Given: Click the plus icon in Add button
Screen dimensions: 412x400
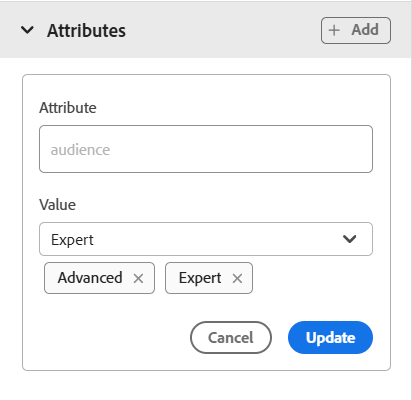Looking at the screenshot, I should pyautogui.click(x=334, y=30).
